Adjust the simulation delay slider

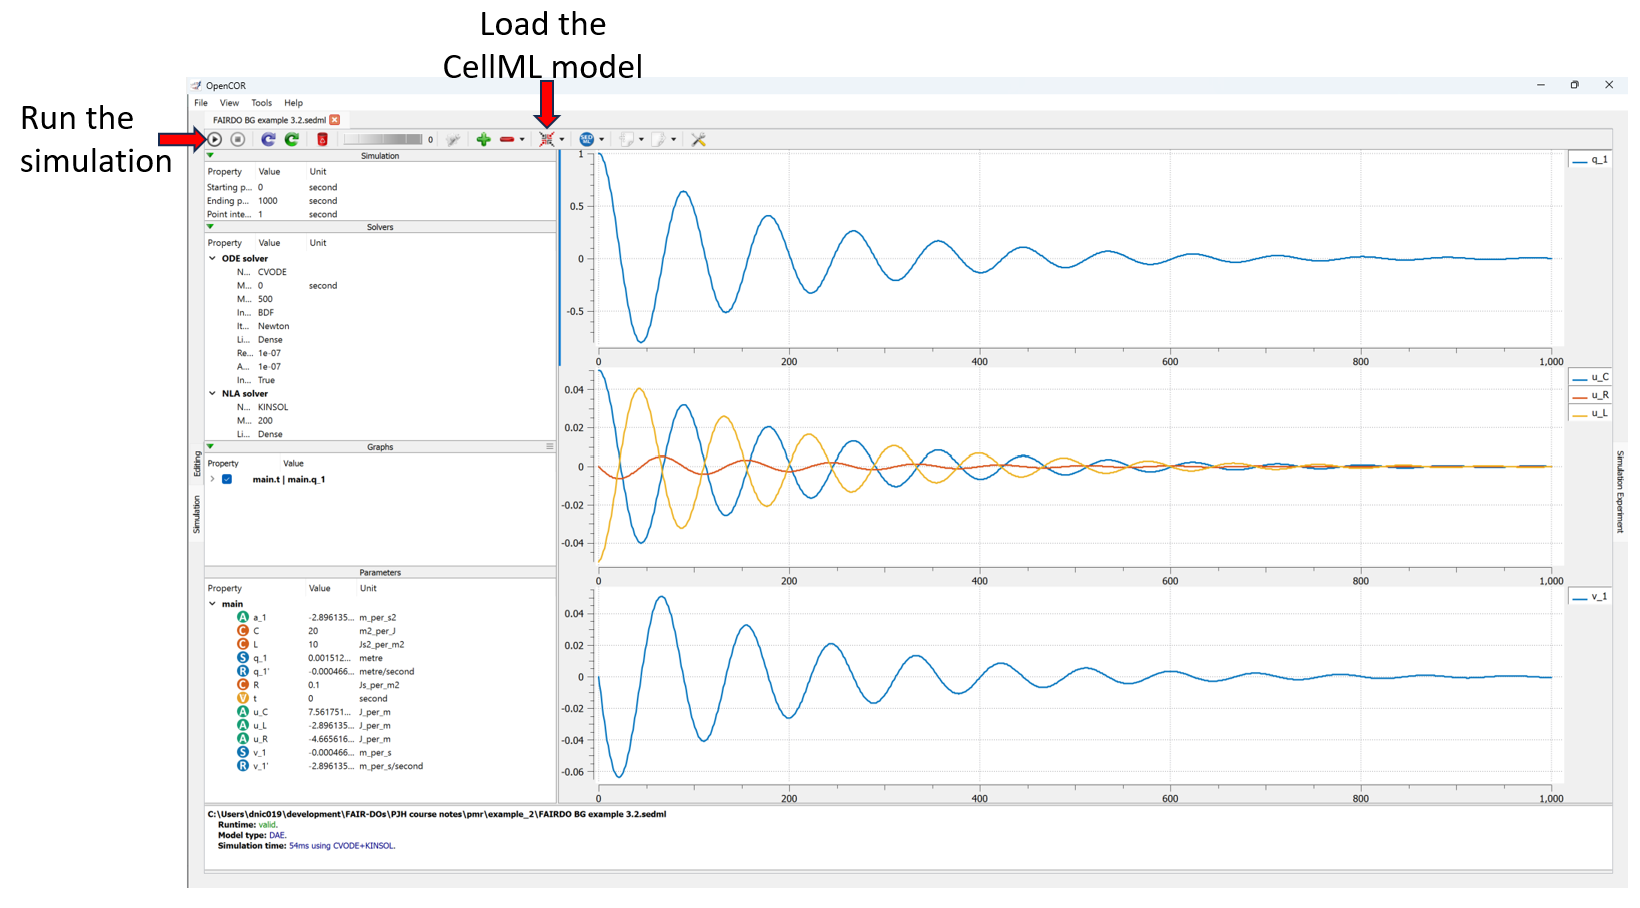[383, 140]
